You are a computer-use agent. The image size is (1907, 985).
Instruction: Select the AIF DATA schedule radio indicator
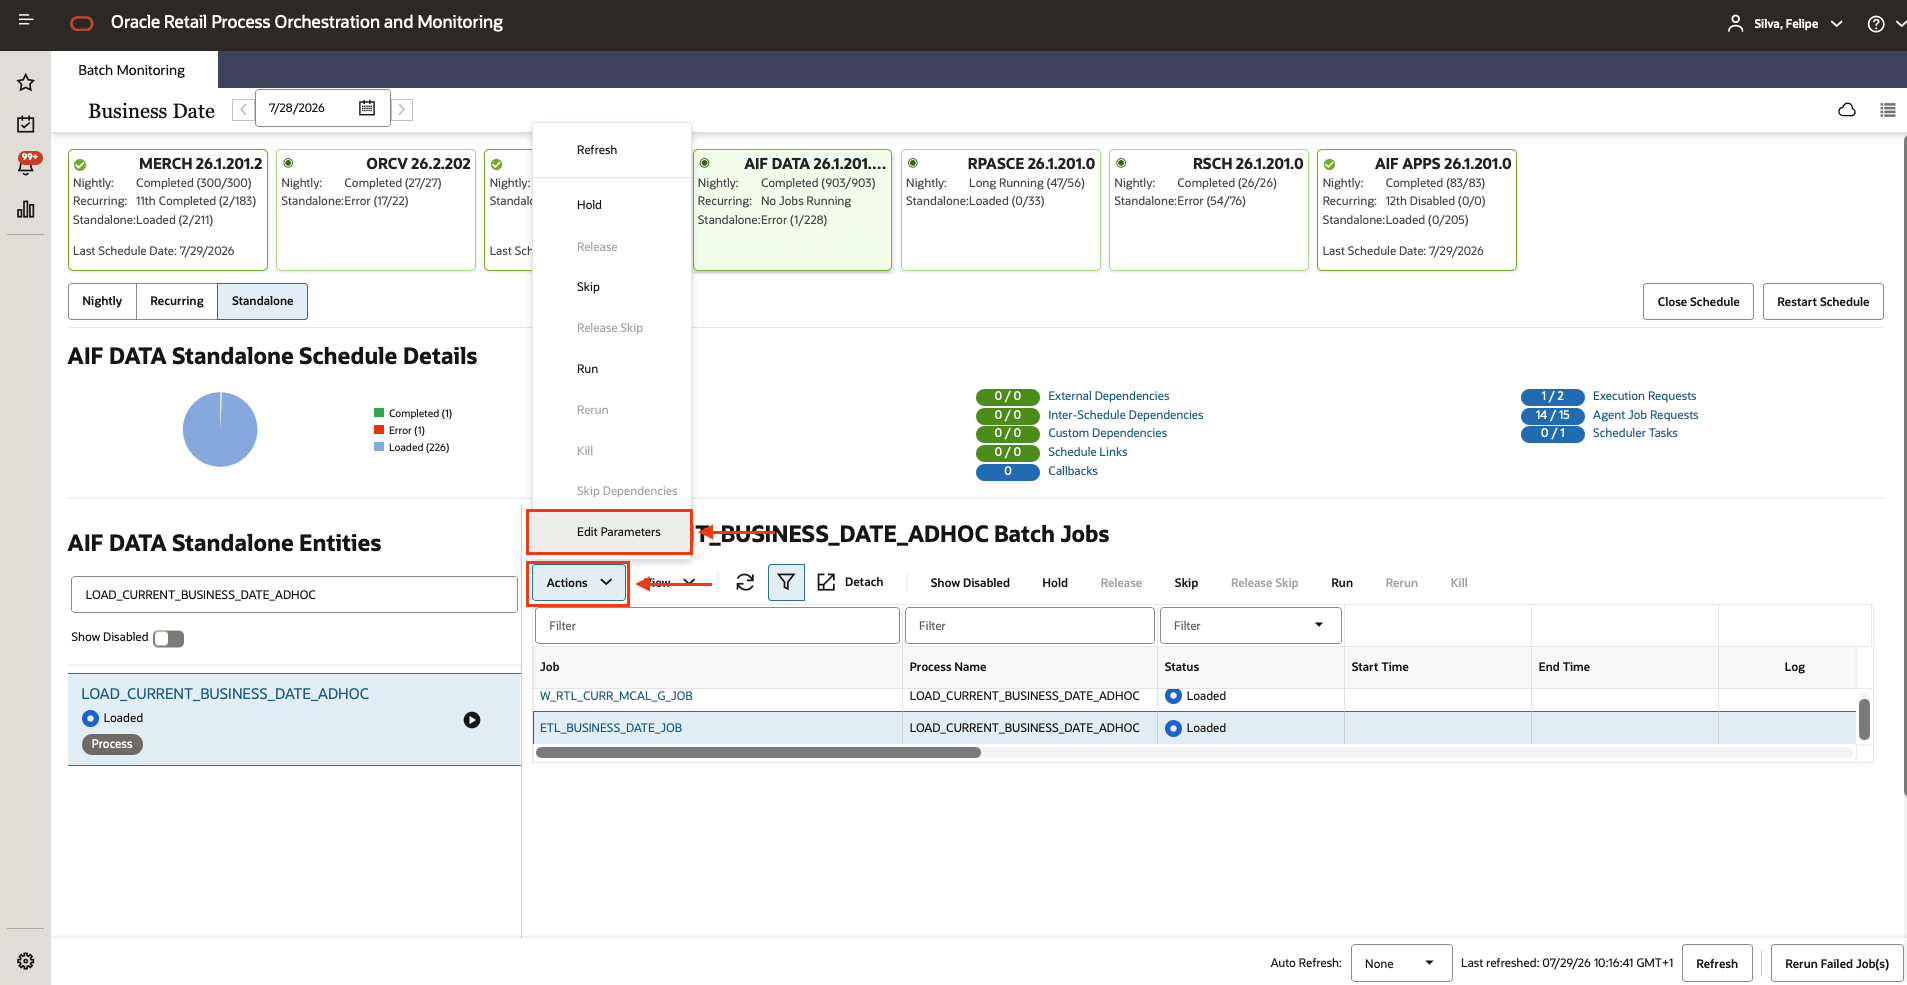pos(704,163)
